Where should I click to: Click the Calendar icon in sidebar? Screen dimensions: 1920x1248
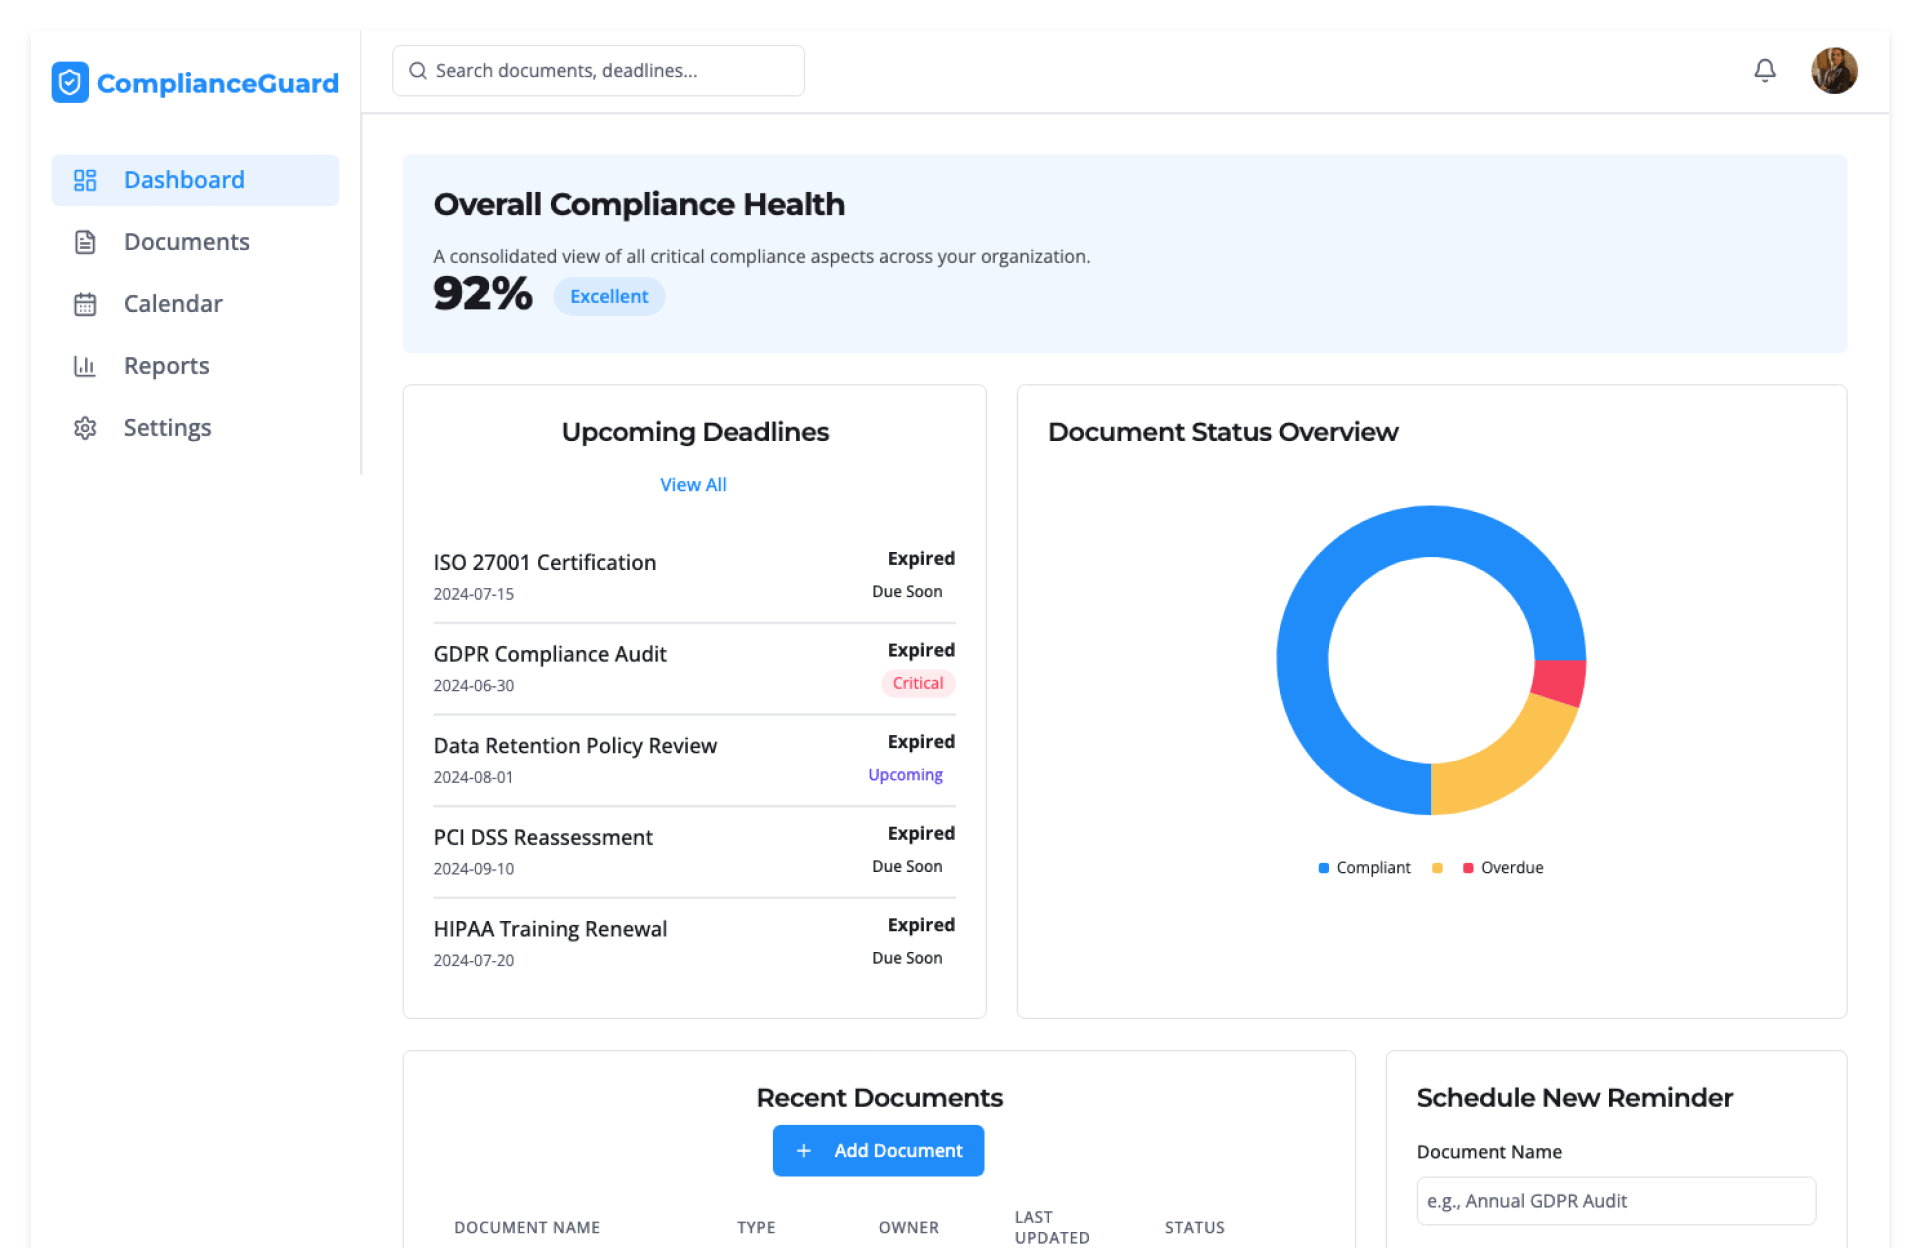[x=85, y=304]
